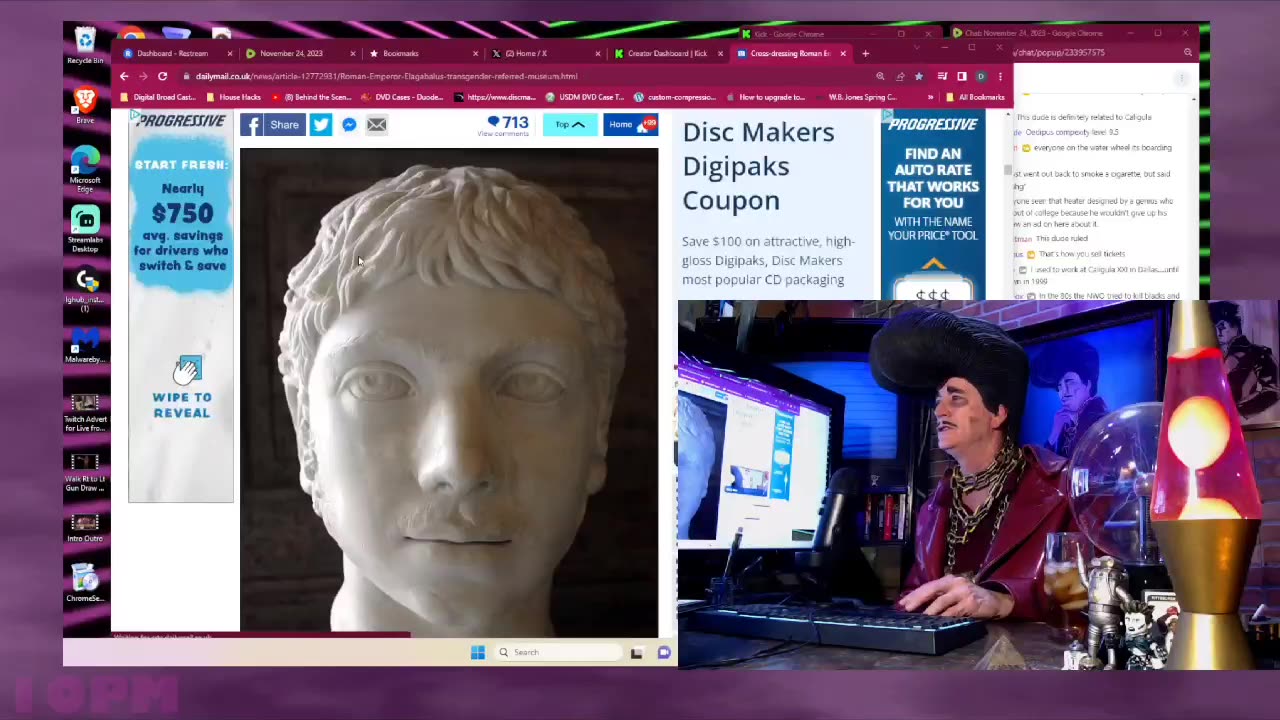The width and height of the screenshot is (1280, 720).
Task: Share article on Twitter
Action: point(321,125)
